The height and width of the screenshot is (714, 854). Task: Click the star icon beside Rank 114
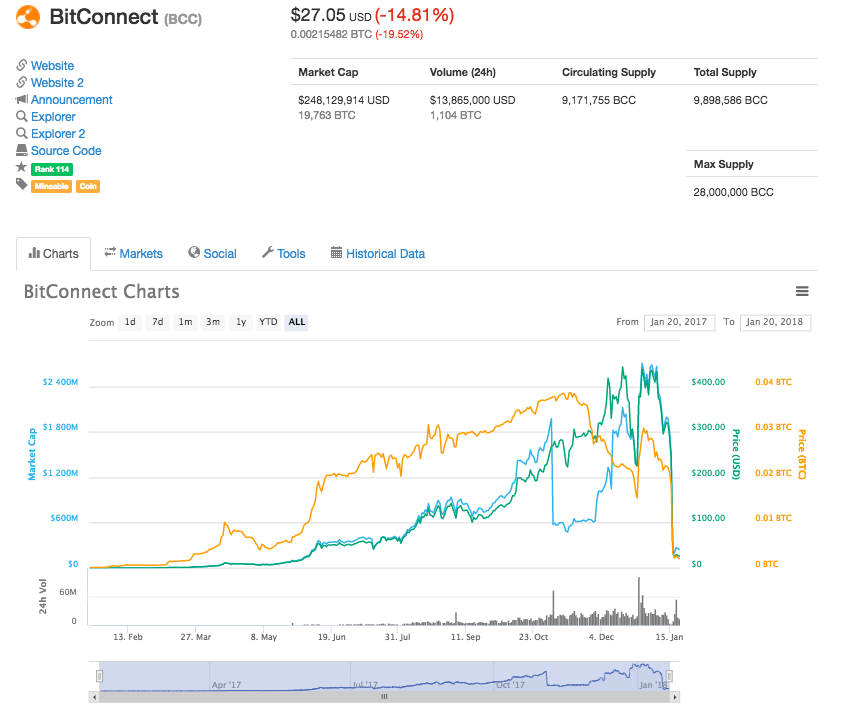coord(22,167)
